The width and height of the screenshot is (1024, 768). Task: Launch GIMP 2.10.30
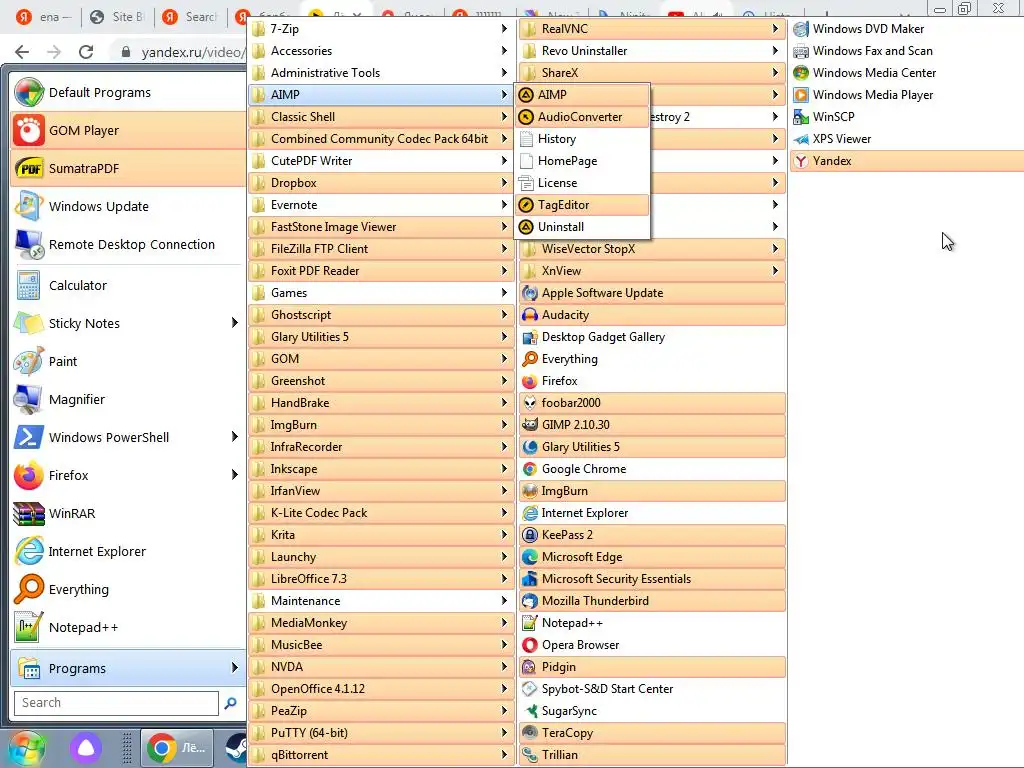[652, 424]
